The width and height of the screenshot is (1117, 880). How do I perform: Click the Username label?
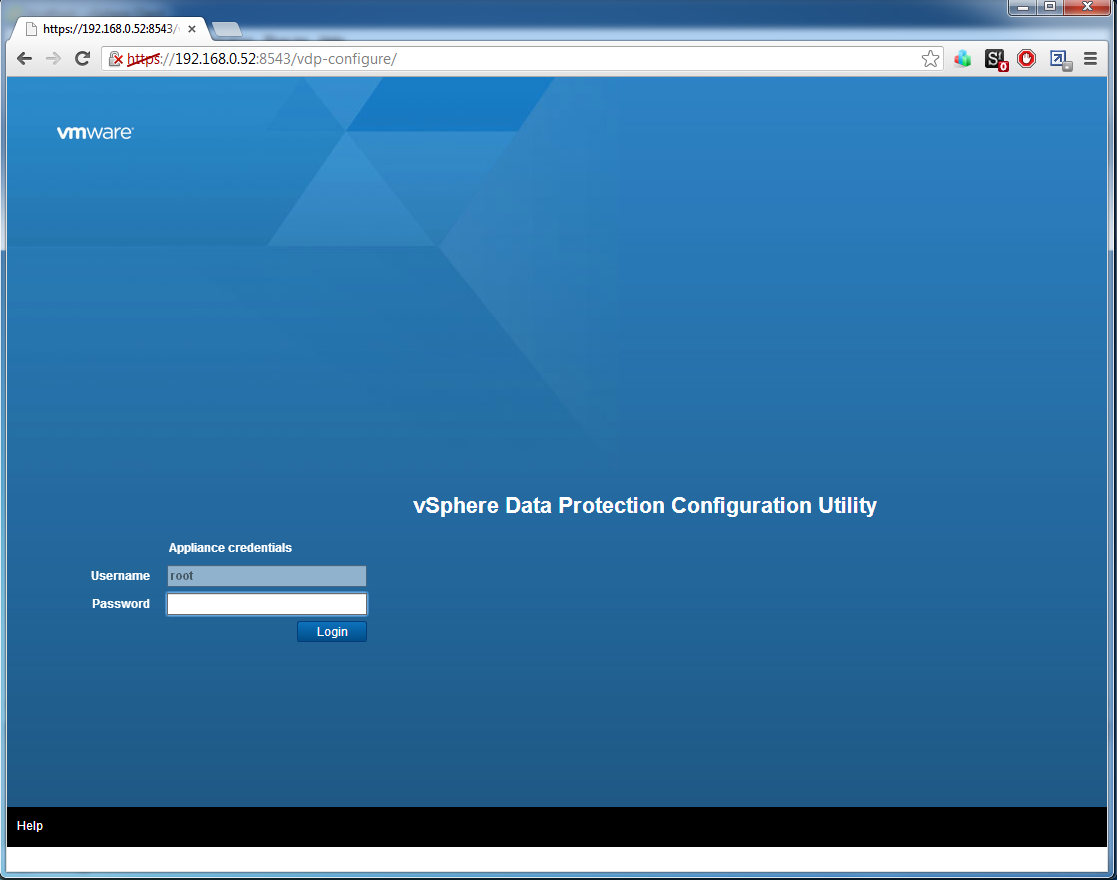(120, 576)
